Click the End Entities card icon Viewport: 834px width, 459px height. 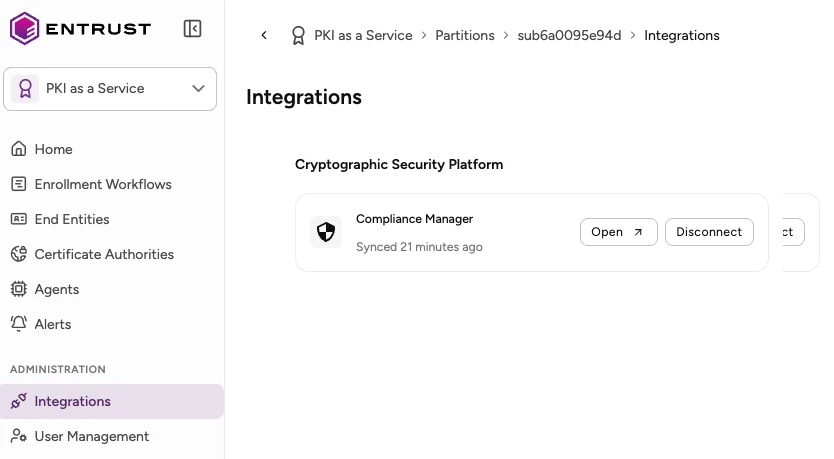[19, 219]
